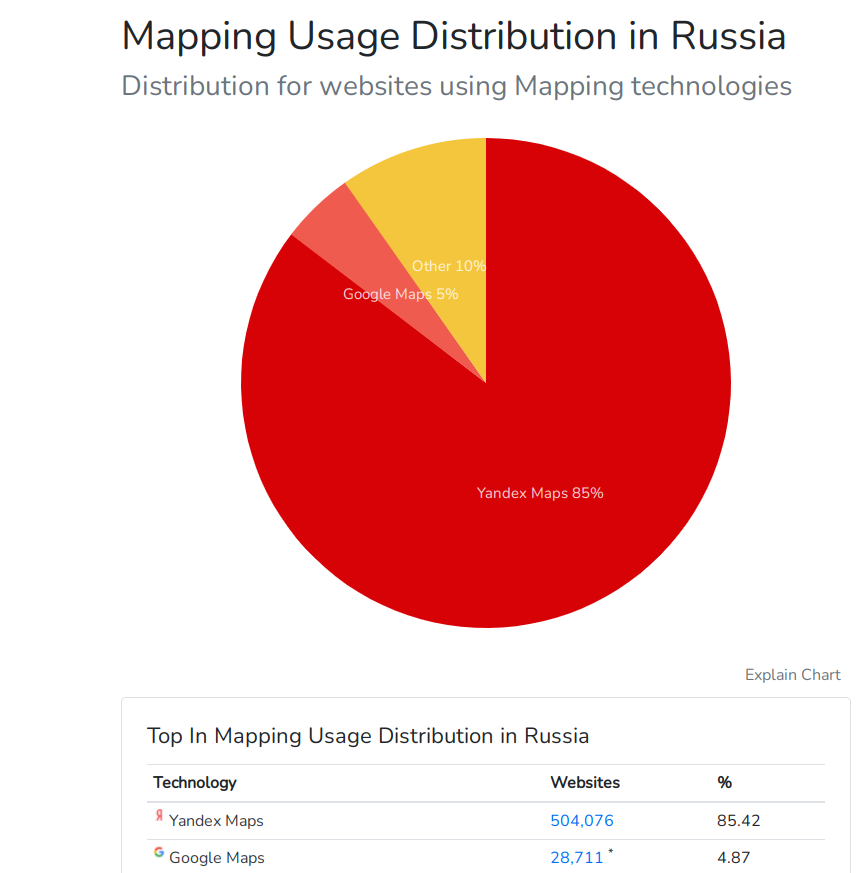This screenshot has height=873, width=866.
Task: Click the % column header
Action: point(725,783)
